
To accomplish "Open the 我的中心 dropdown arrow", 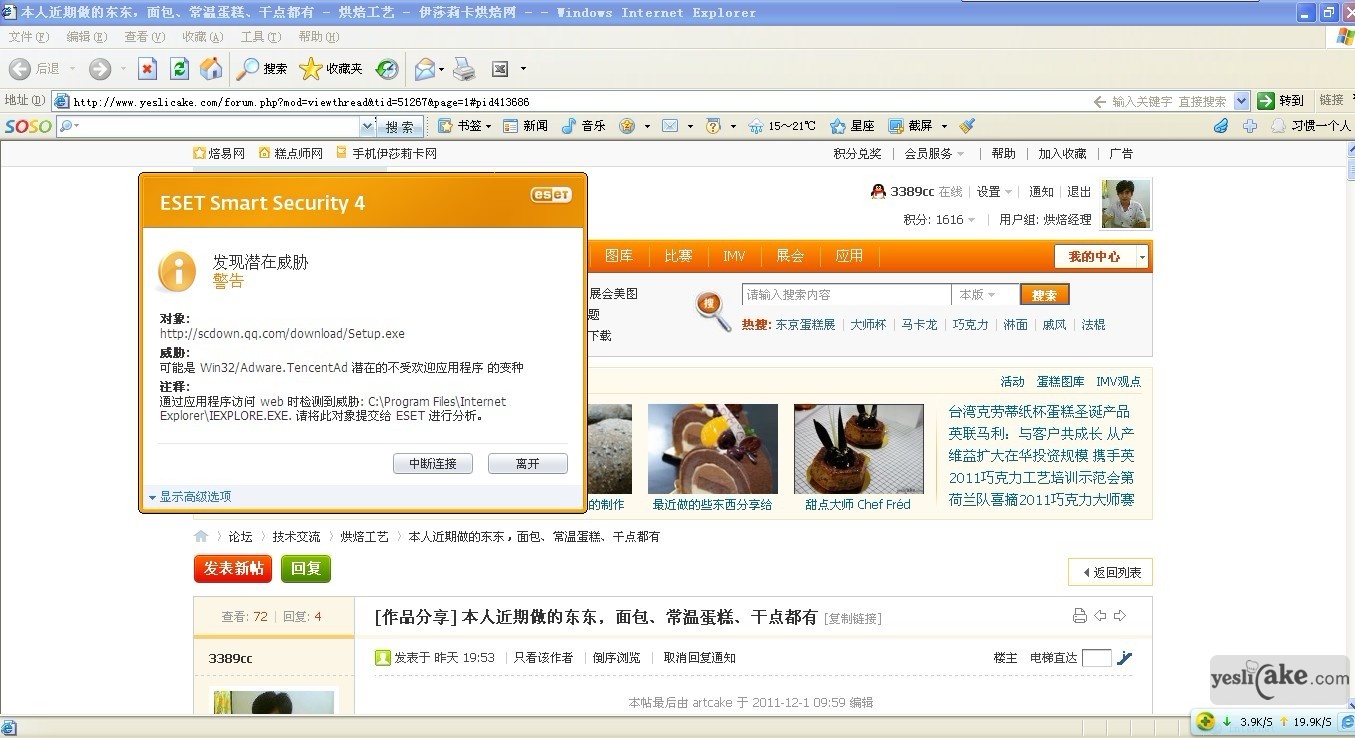I will (1142, 257).
